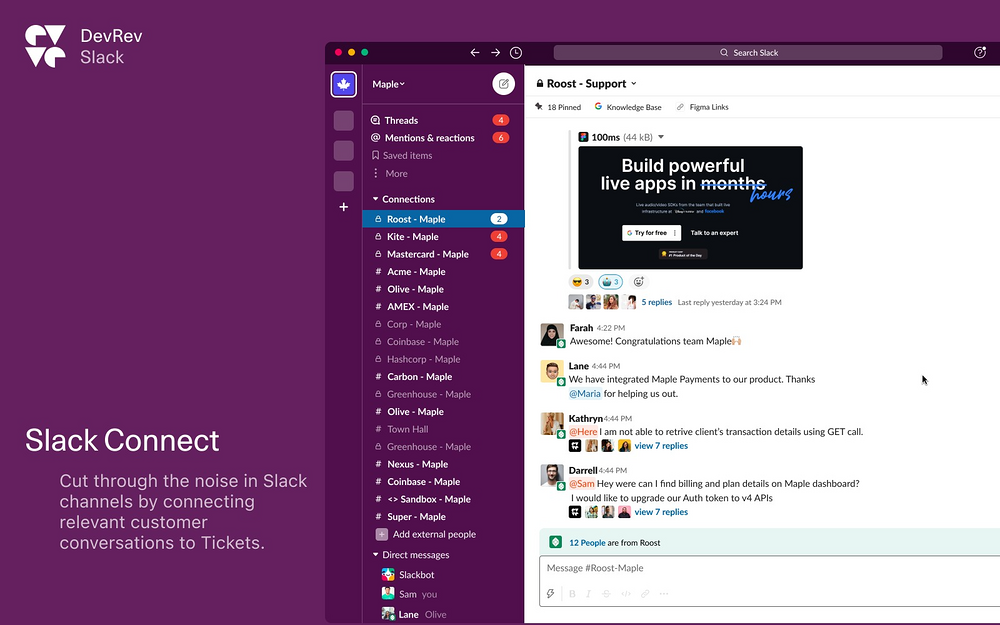Open Figma Links bookmark
Image resolution: width=1000 pixels, height=625 pixels.
703,107
